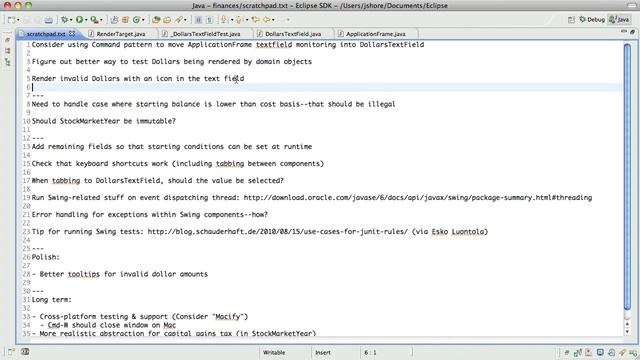Toggle Mark Occurrences in toolbar
The width and height of the screenshot is (640, 360).
click(x=199, y=20)
